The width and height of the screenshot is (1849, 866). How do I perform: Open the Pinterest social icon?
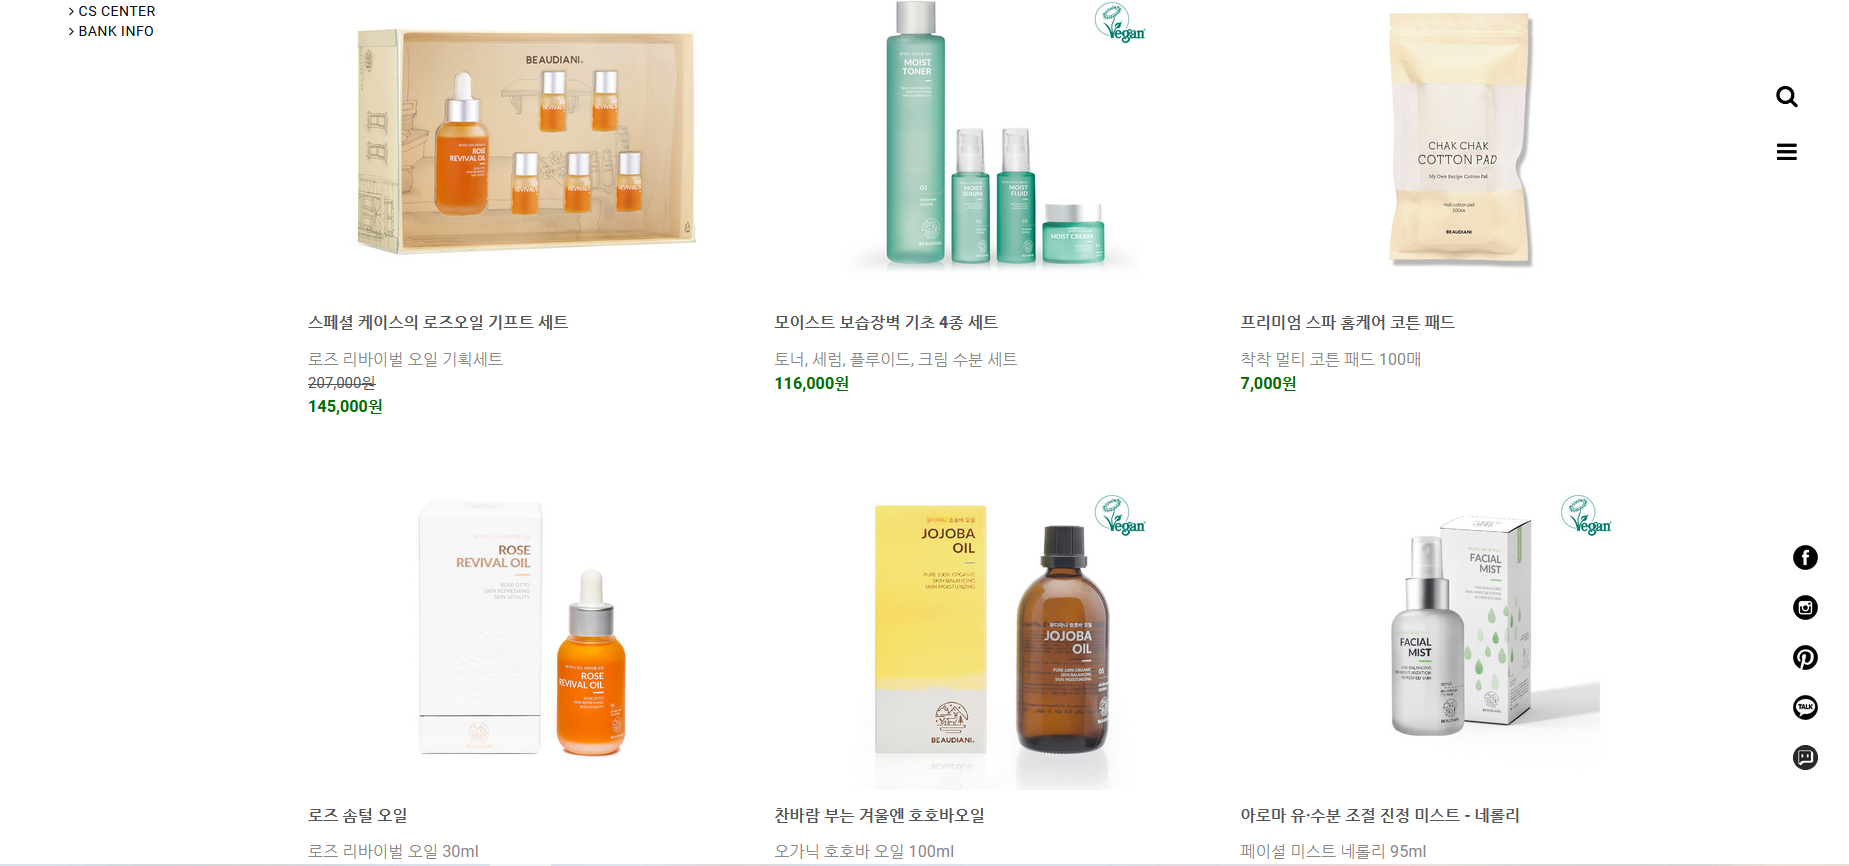1805,658
